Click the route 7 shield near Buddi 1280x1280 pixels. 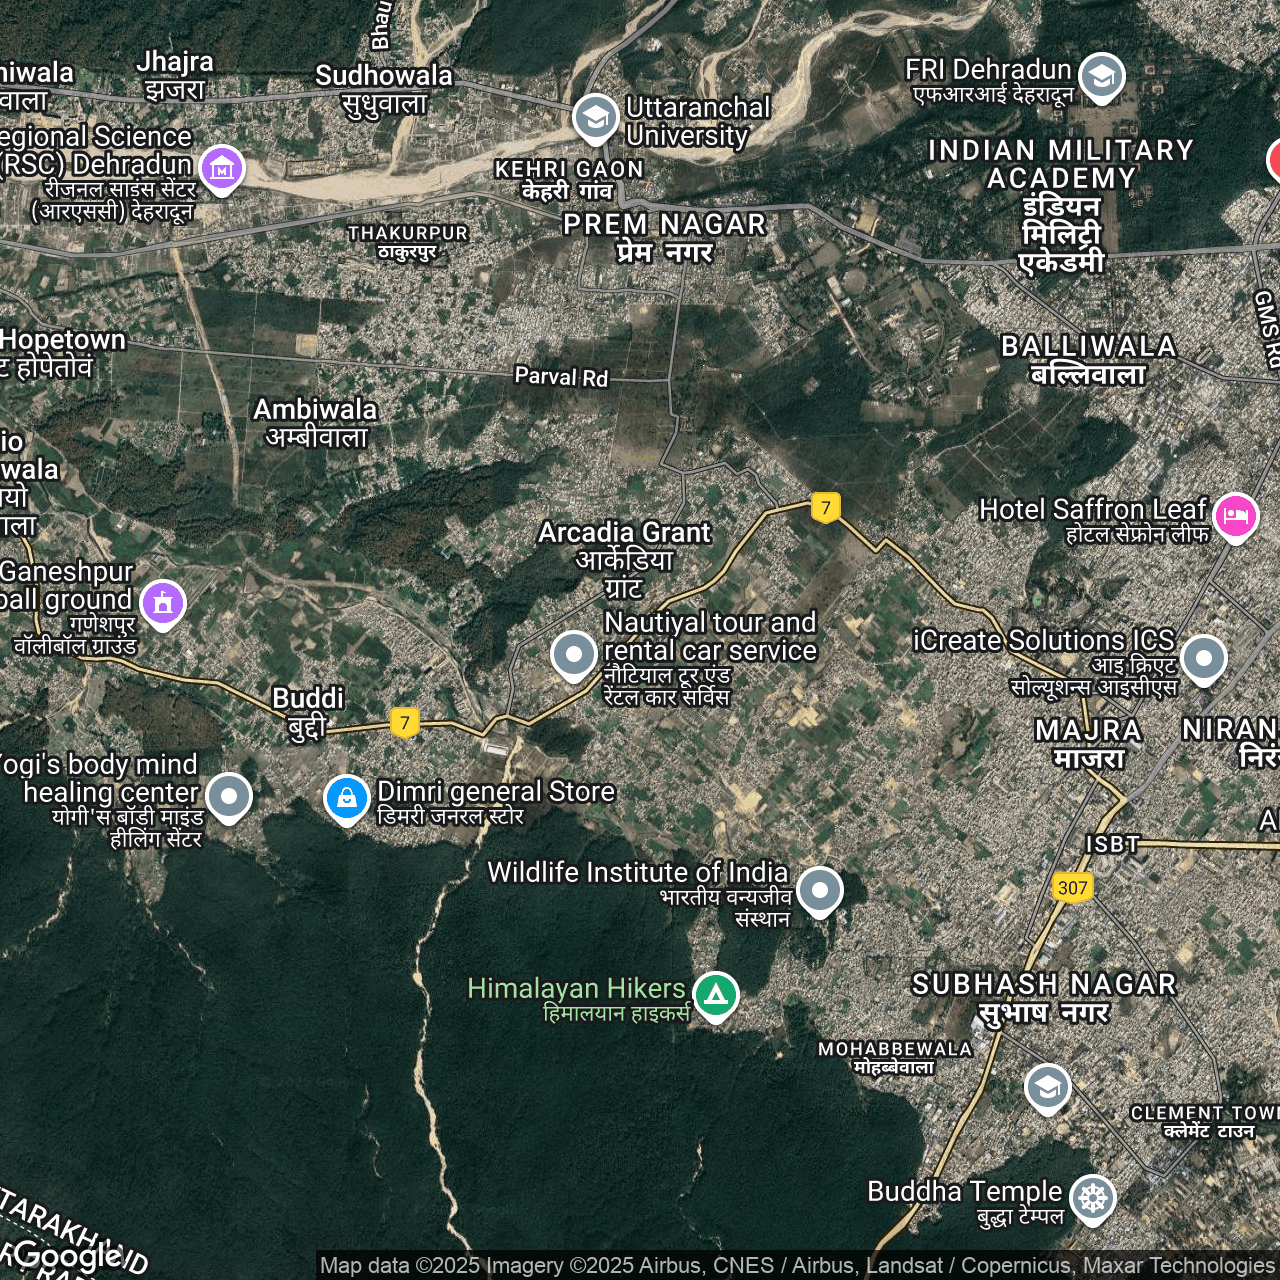pos(405,723)
